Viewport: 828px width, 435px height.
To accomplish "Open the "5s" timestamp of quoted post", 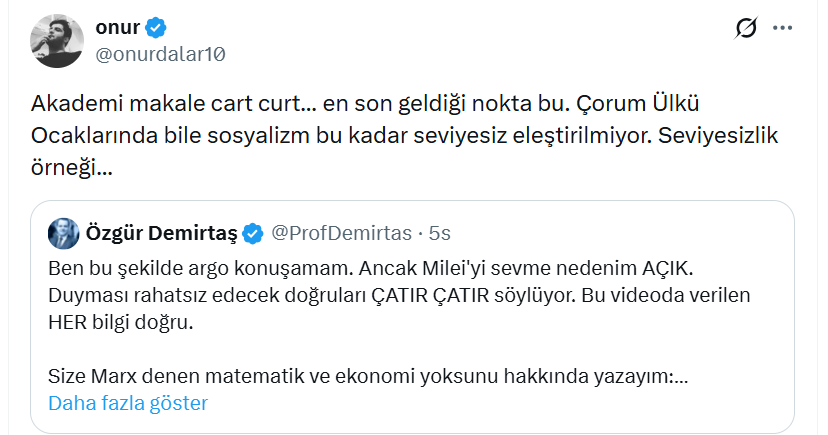I will [440, 234].
